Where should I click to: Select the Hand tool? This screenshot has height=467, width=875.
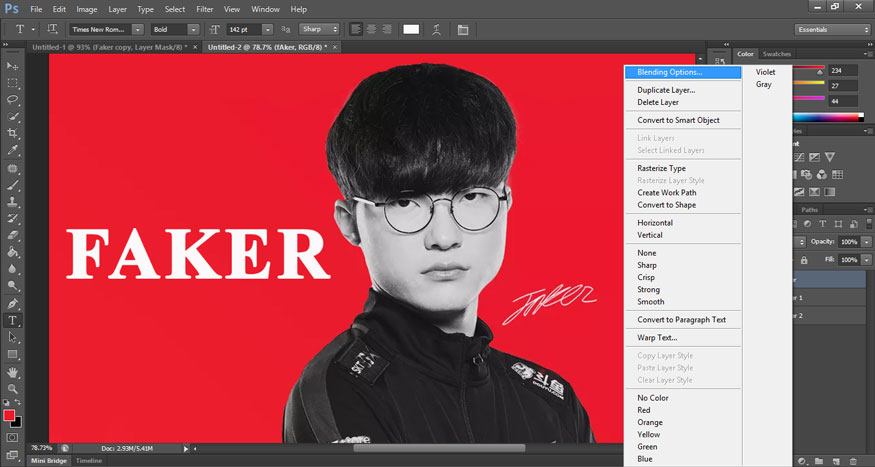[12, 372]
